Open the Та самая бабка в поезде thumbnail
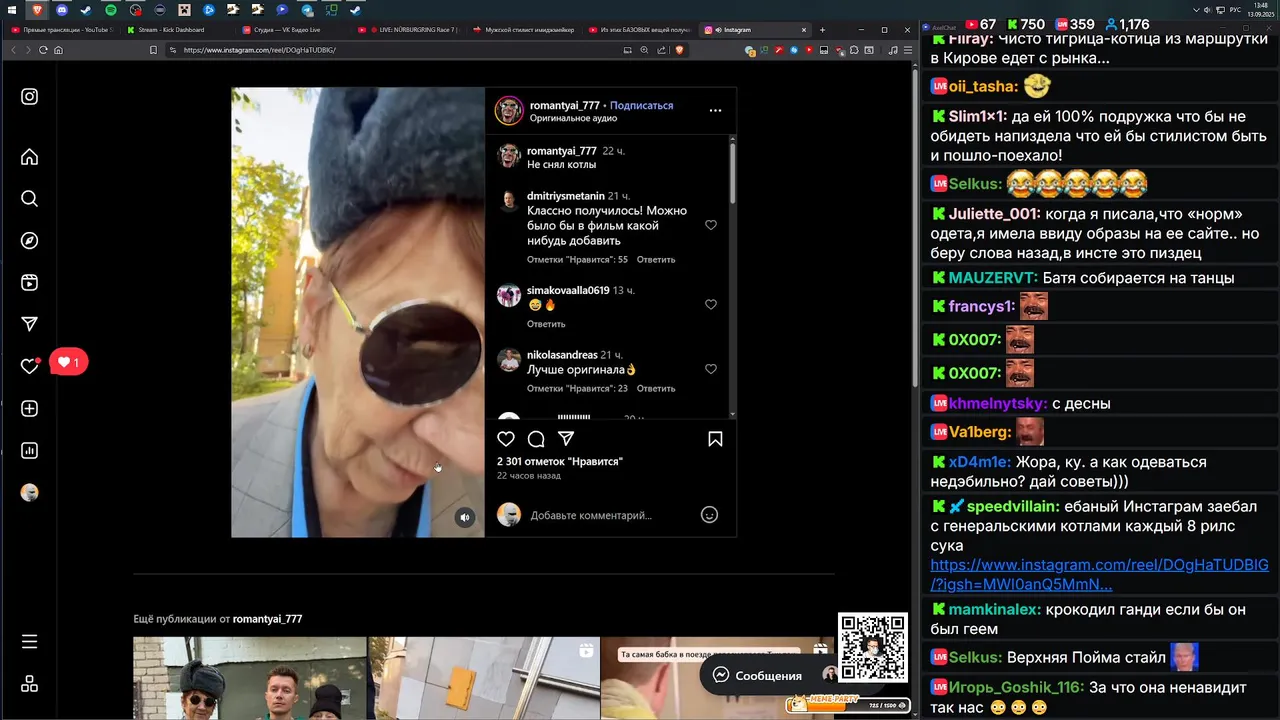Screen dimensions: 1280x720 coord(717,678)
